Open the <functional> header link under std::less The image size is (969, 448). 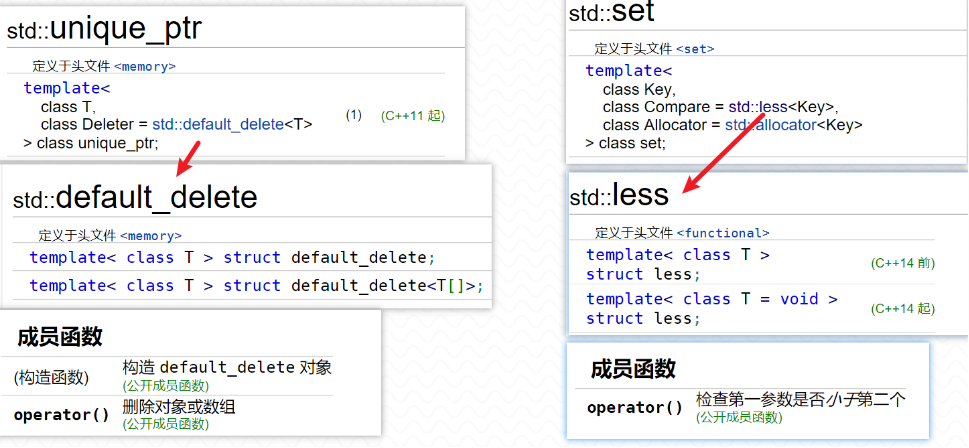pos(723,233)
